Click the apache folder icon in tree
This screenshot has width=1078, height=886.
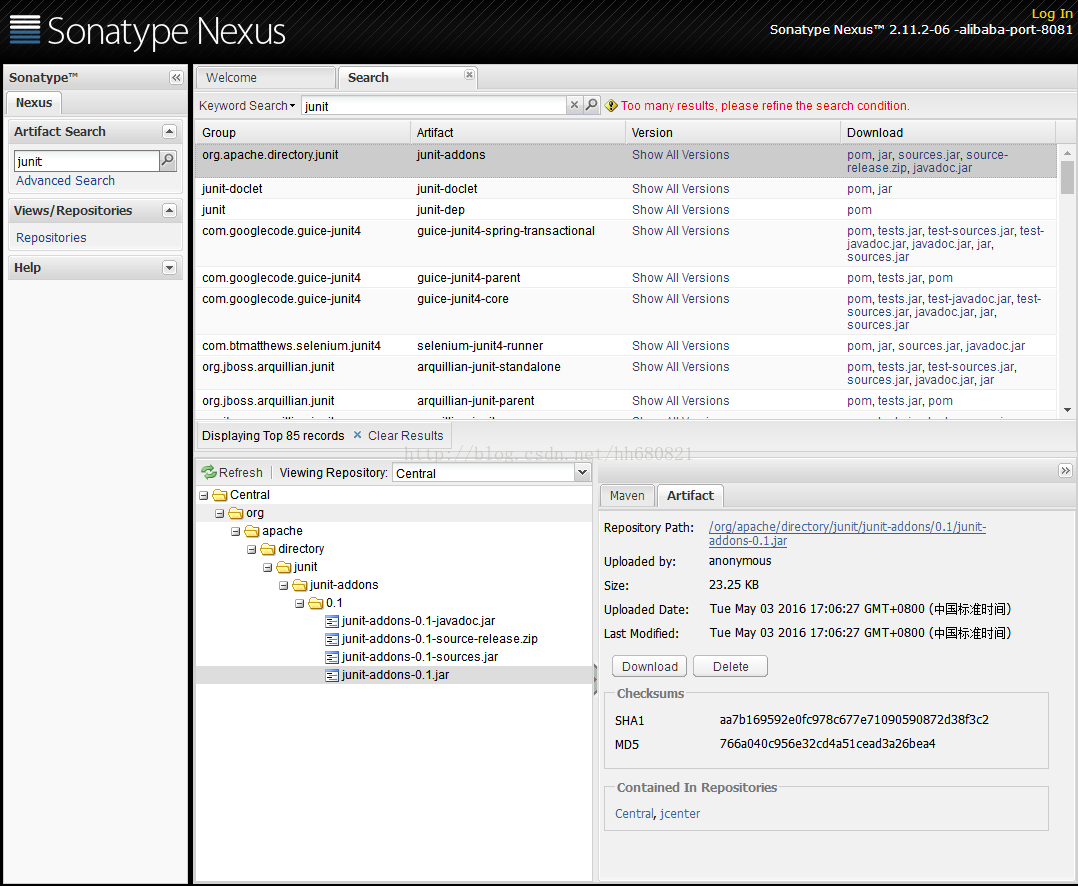[252, 531]
